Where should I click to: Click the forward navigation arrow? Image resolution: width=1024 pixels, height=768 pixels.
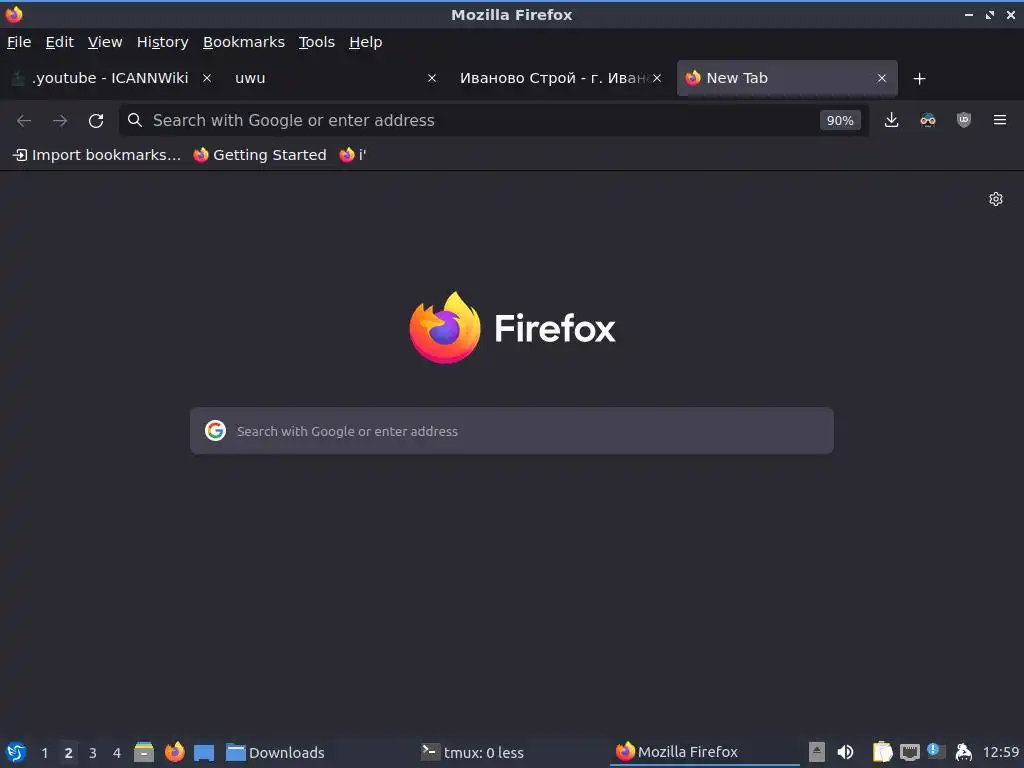click(60, 120)
